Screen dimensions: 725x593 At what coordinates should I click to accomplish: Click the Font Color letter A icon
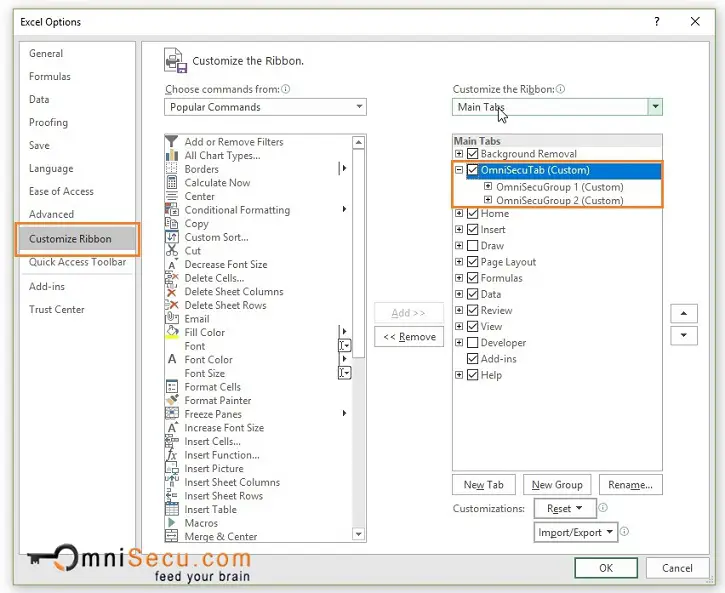[x=172, y=359]
